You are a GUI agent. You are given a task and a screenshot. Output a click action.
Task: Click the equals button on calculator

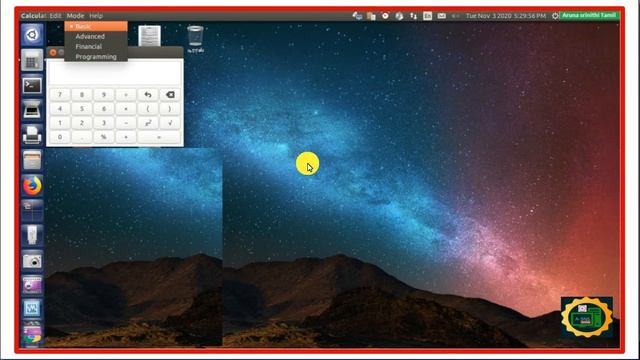159,137
